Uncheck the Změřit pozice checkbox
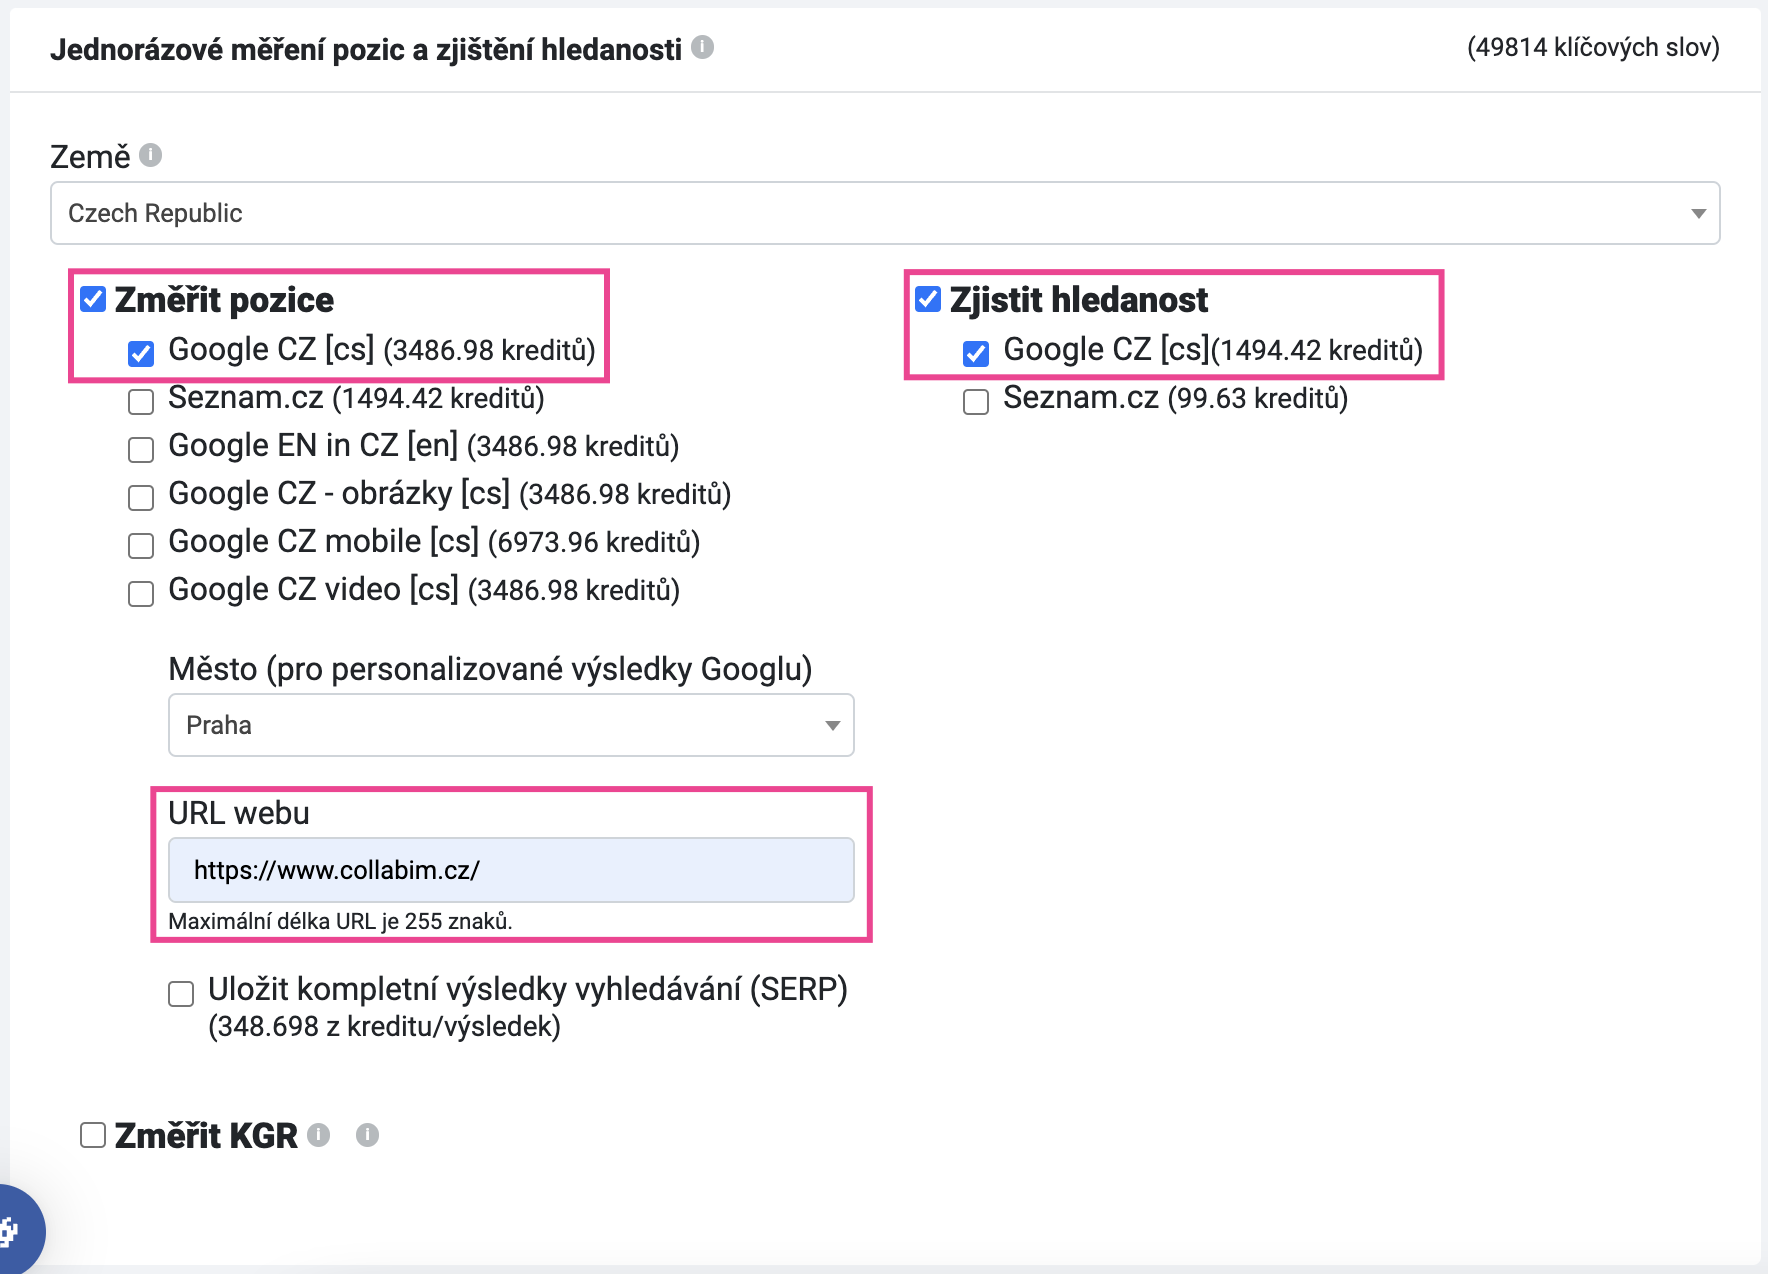Image resolution: width=1768 pixels, height=1274 pixels. (x=93, y=299)
